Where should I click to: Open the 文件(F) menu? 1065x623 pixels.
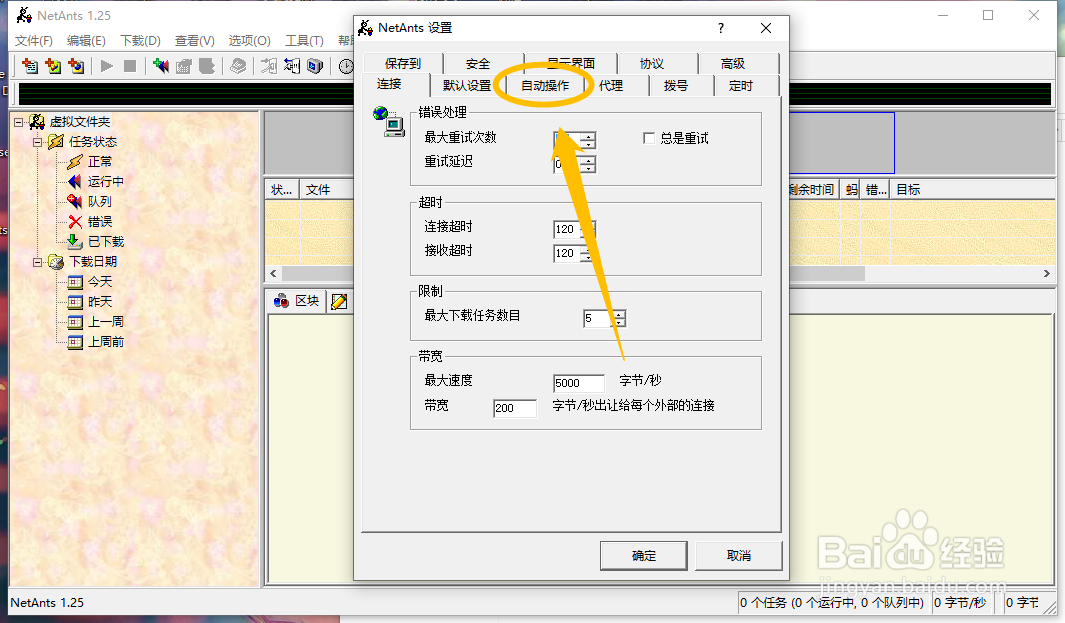pos(34,41)
